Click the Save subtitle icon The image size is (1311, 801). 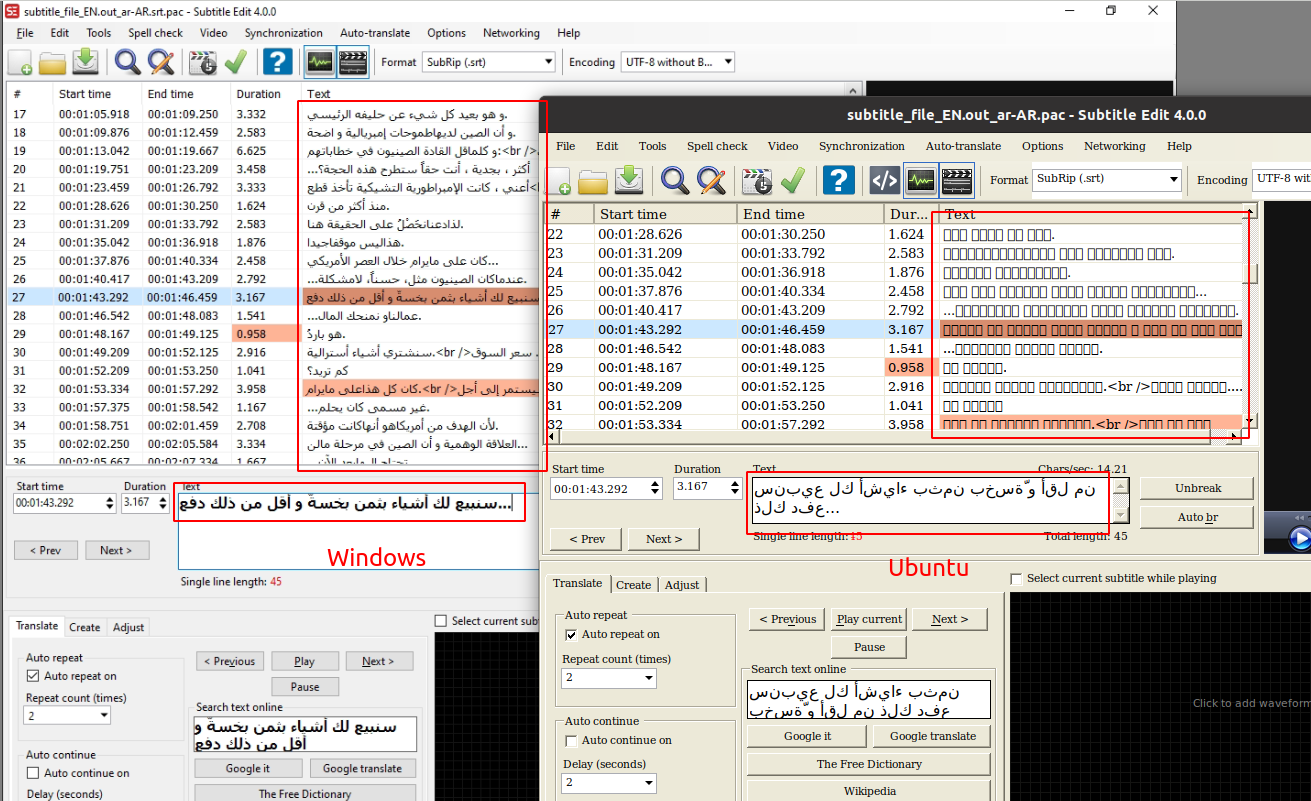(629, 180)
